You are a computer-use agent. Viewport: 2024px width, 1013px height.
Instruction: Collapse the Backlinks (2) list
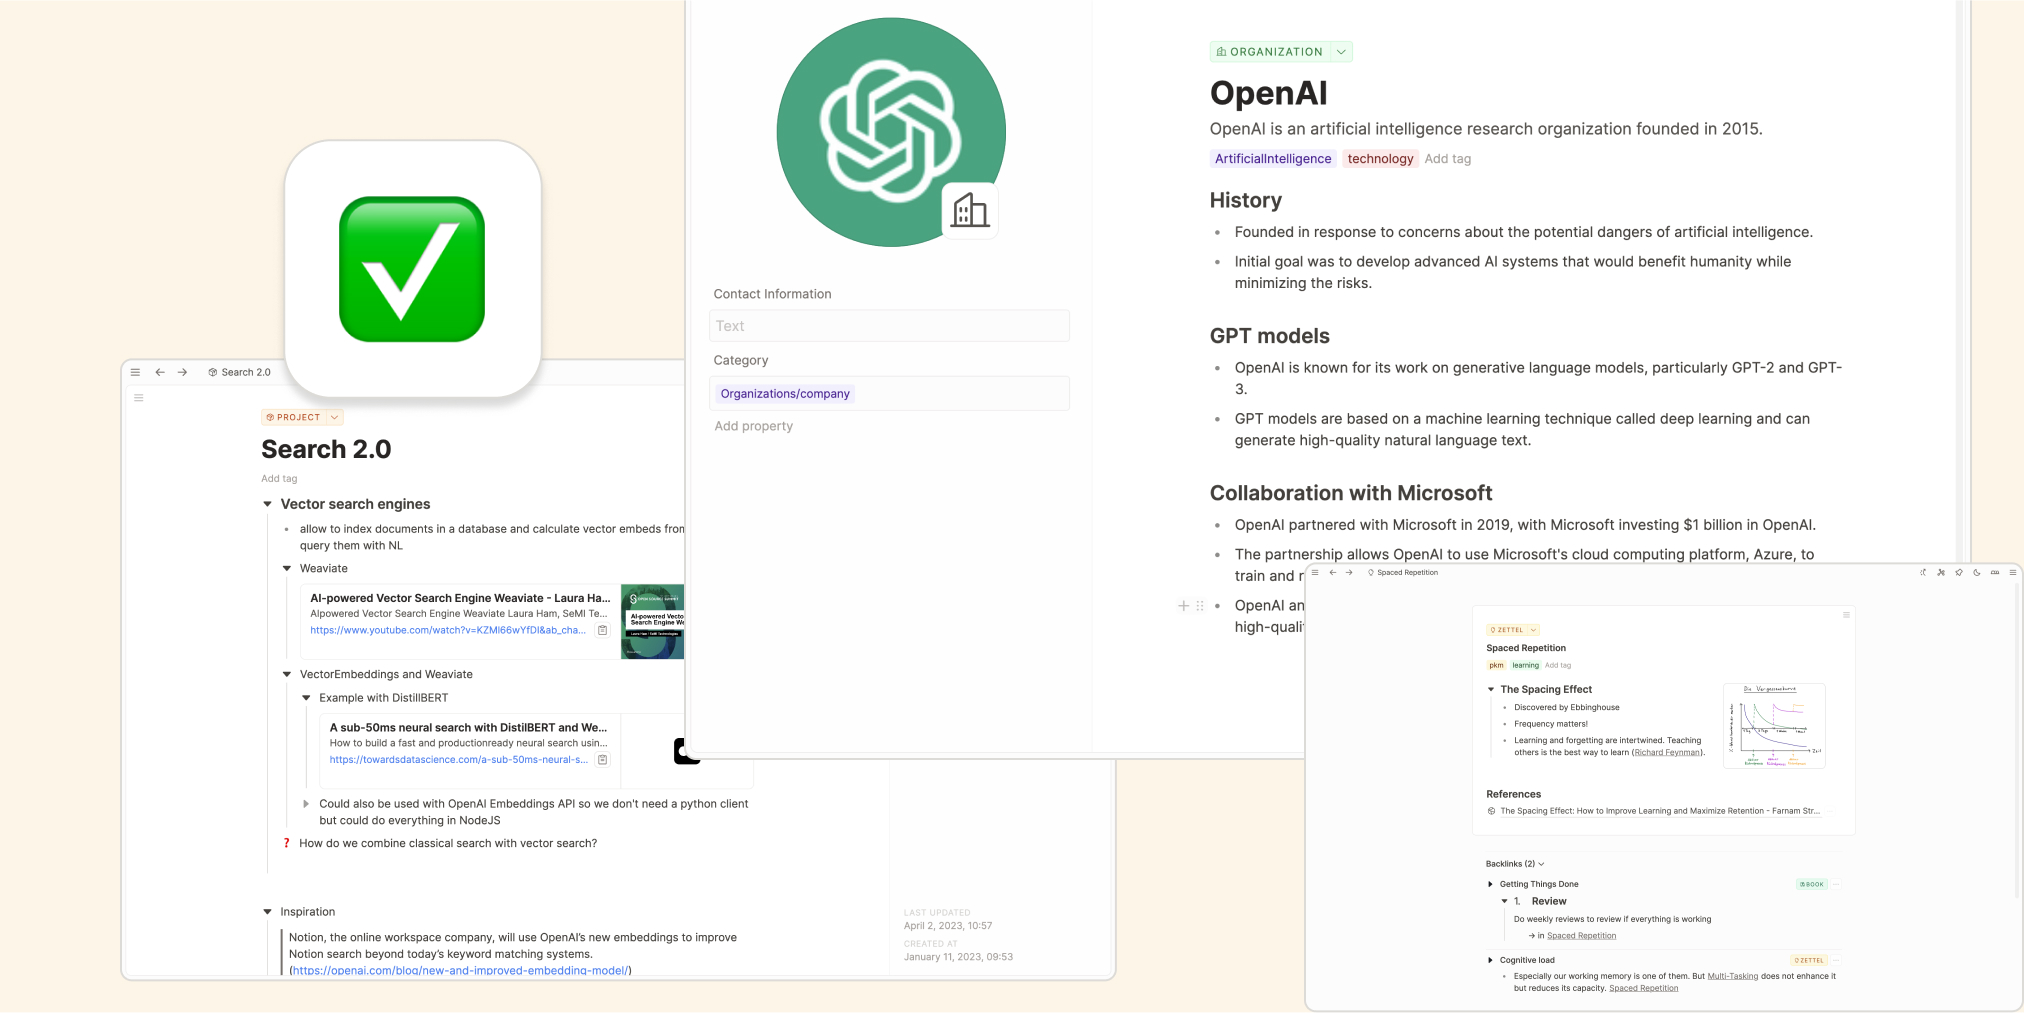[1541, 864]
